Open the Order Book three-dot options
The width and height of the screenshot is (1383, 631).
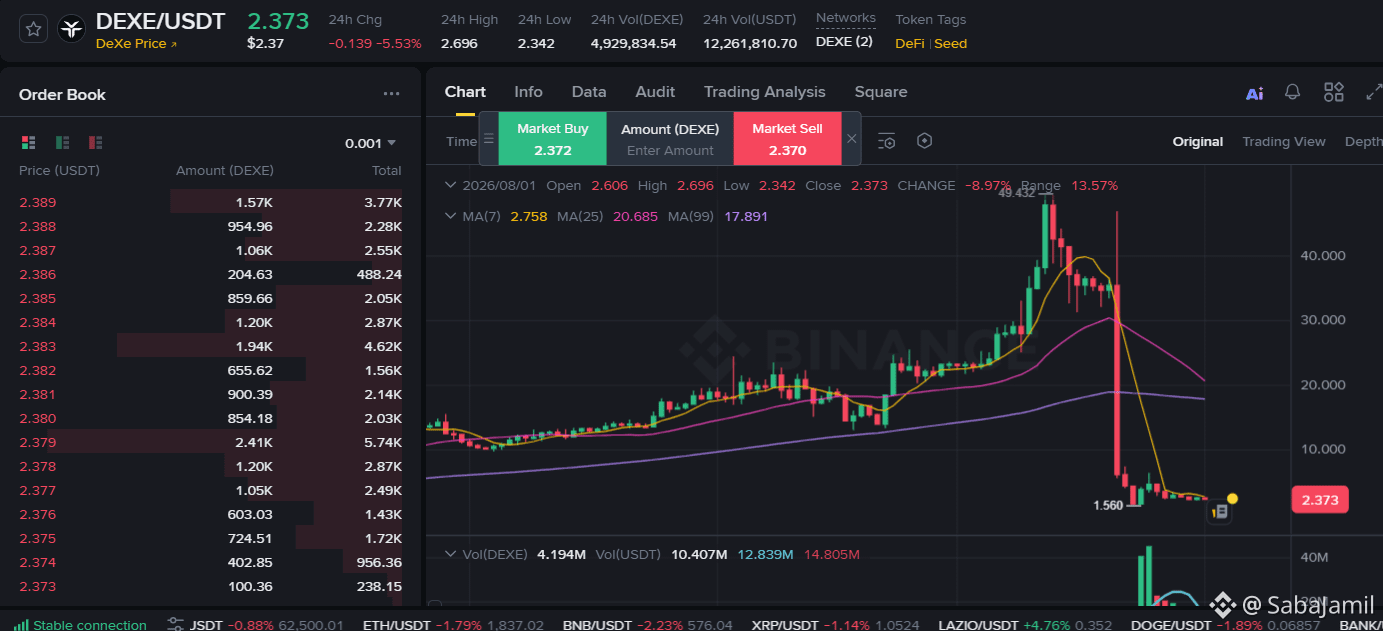(391, 94)
